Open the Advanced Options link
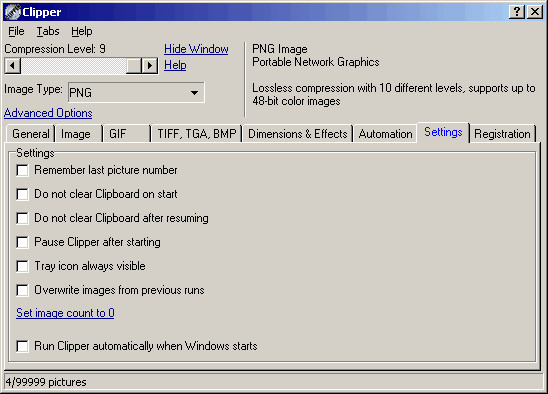Viewport: 548px width, 394px height. coord(48,113)
